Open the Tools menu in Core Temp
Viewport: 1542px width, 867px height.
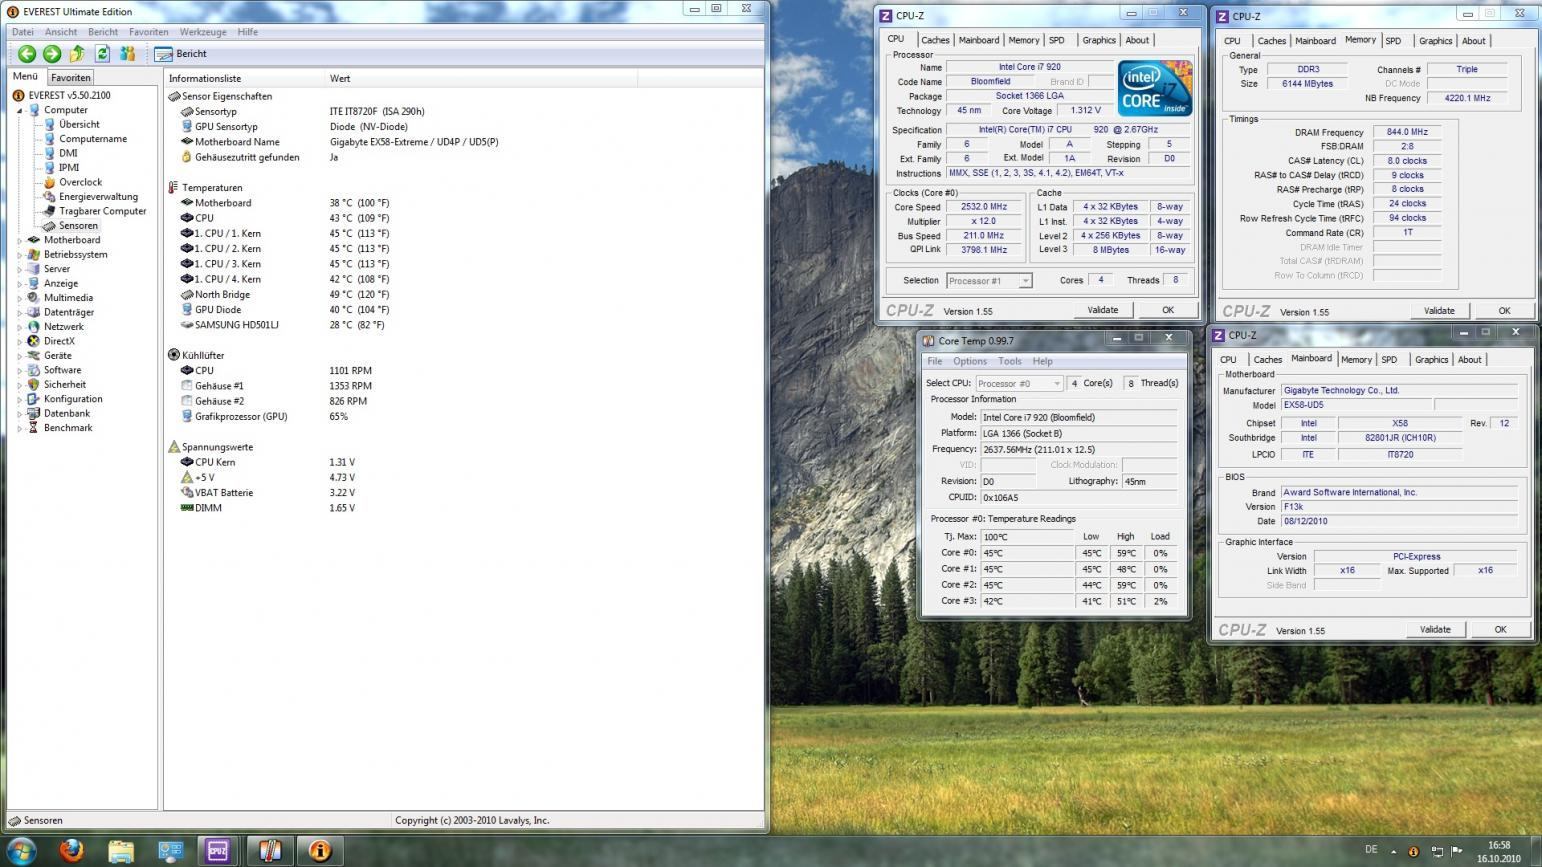[1010, 361]
